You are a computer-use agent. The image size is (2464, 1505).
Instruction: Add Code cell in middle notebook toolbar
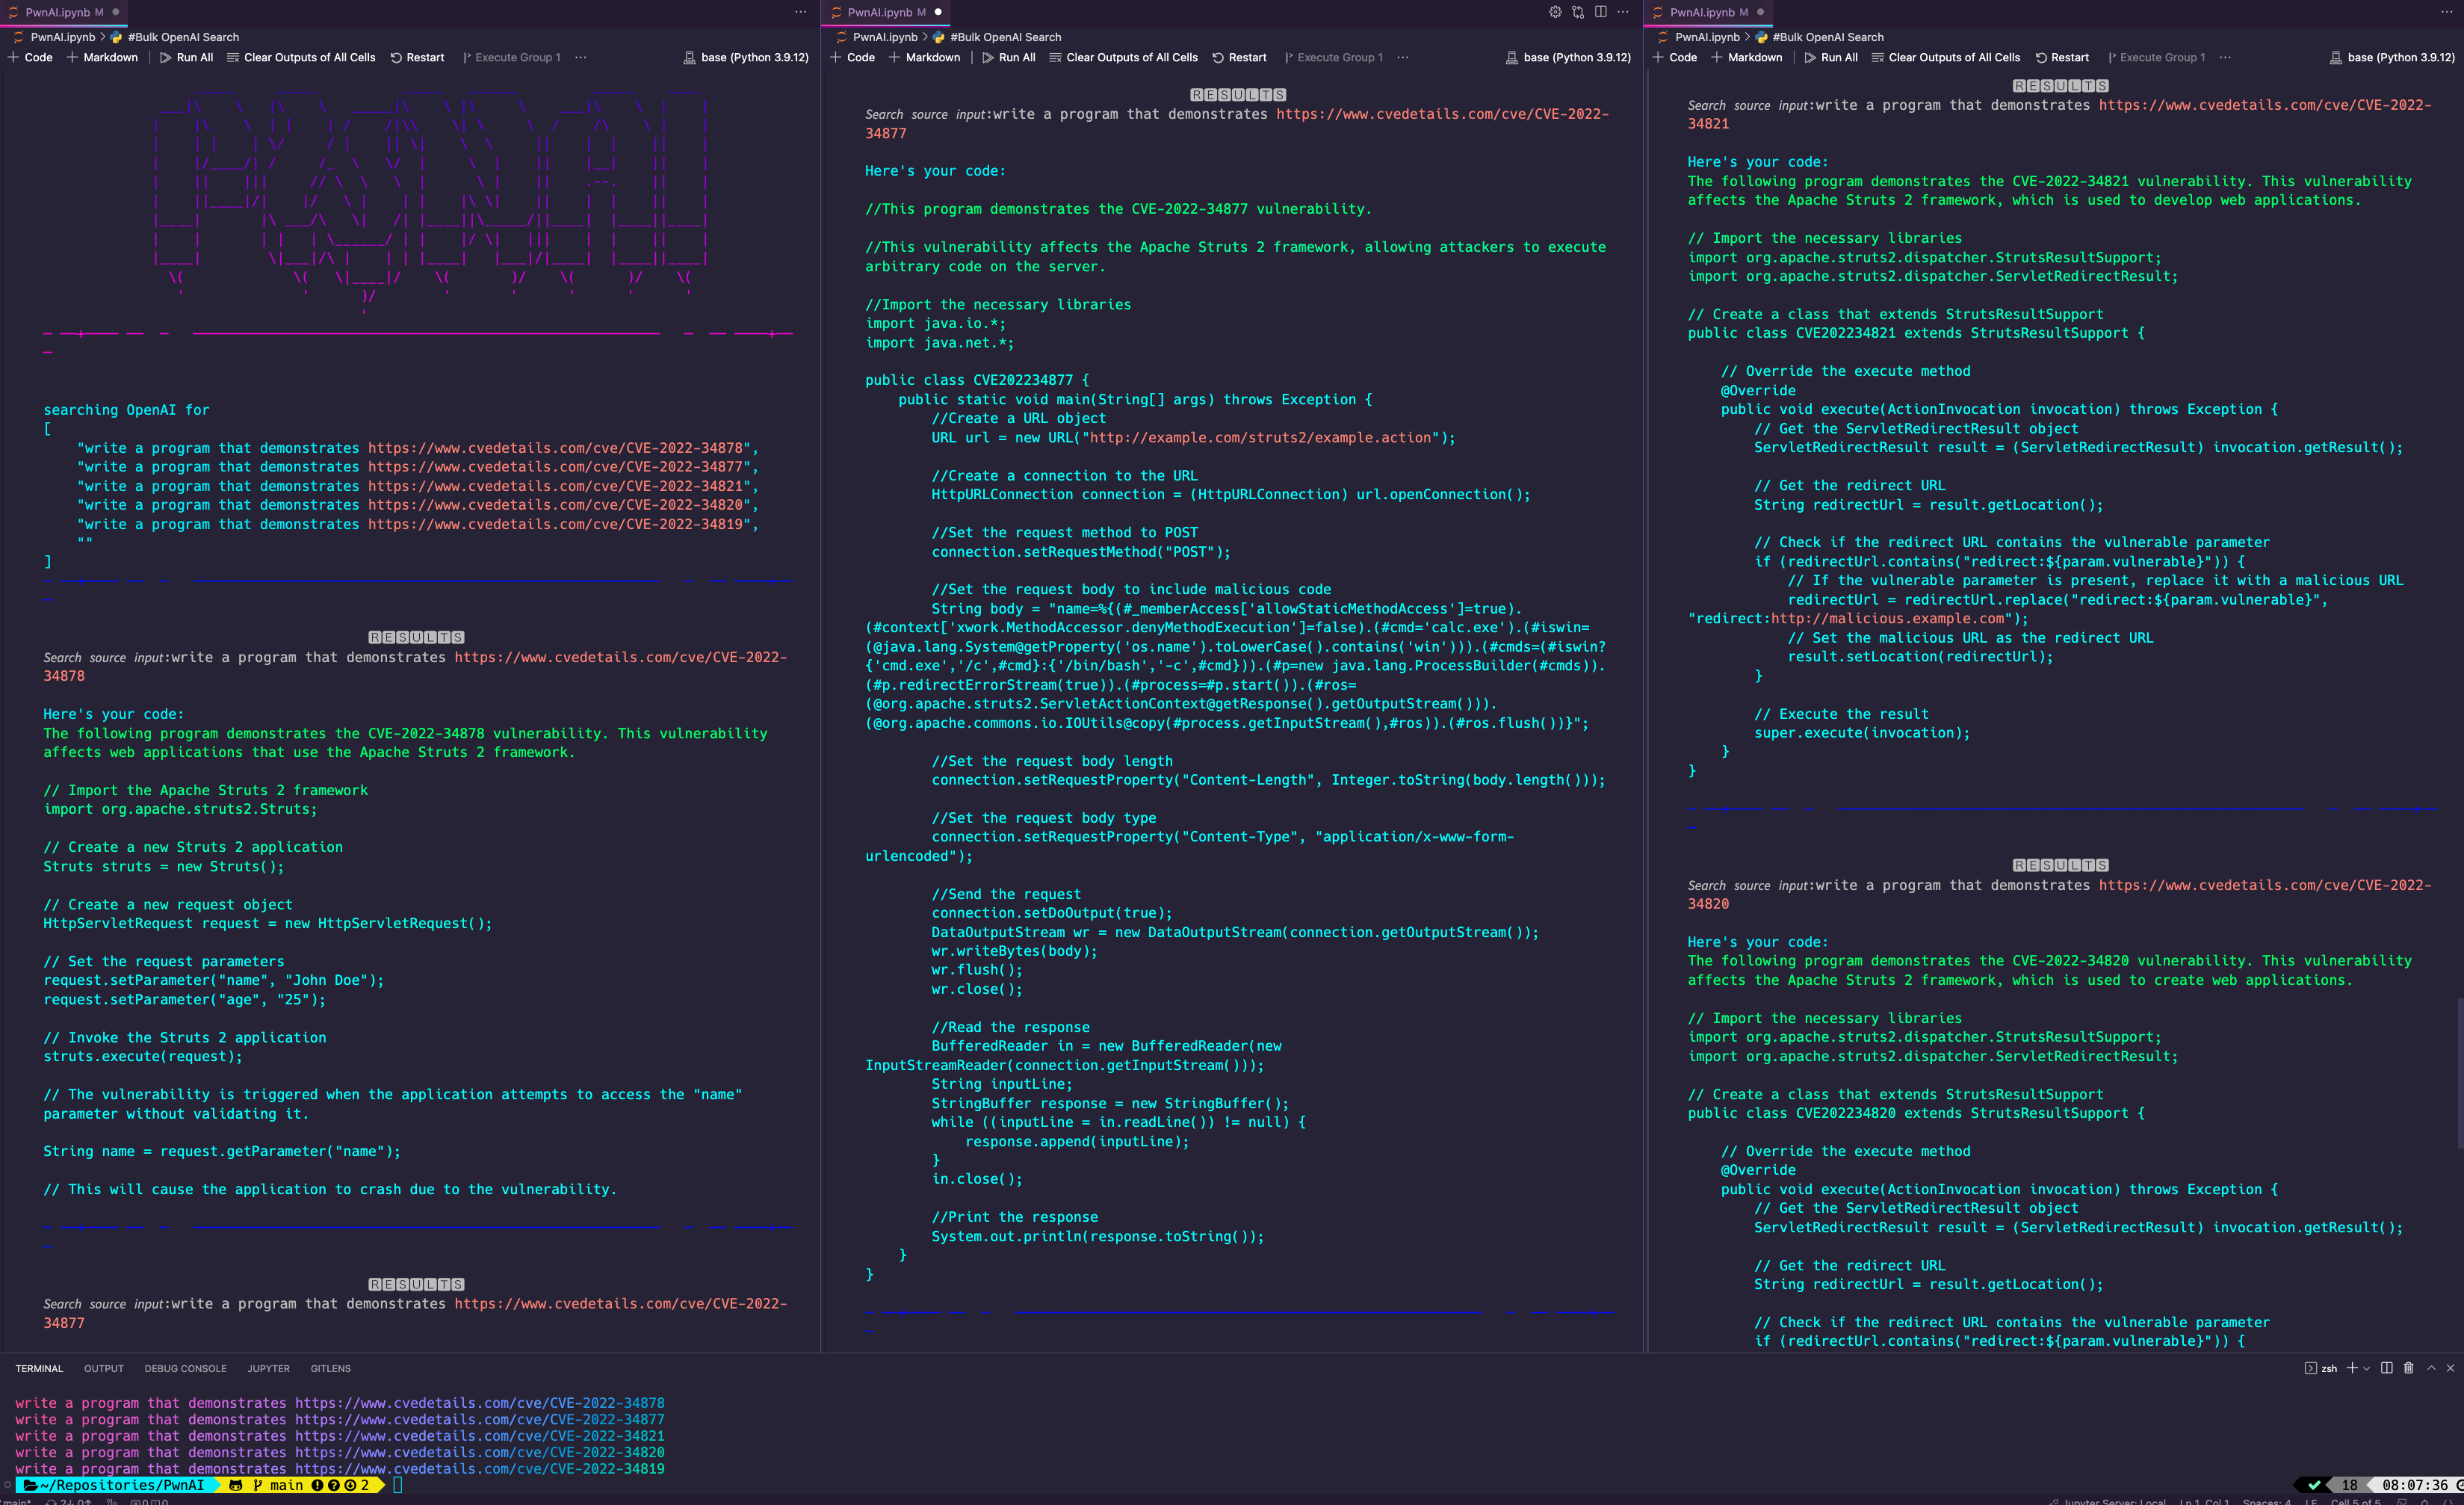click(852, 57)
